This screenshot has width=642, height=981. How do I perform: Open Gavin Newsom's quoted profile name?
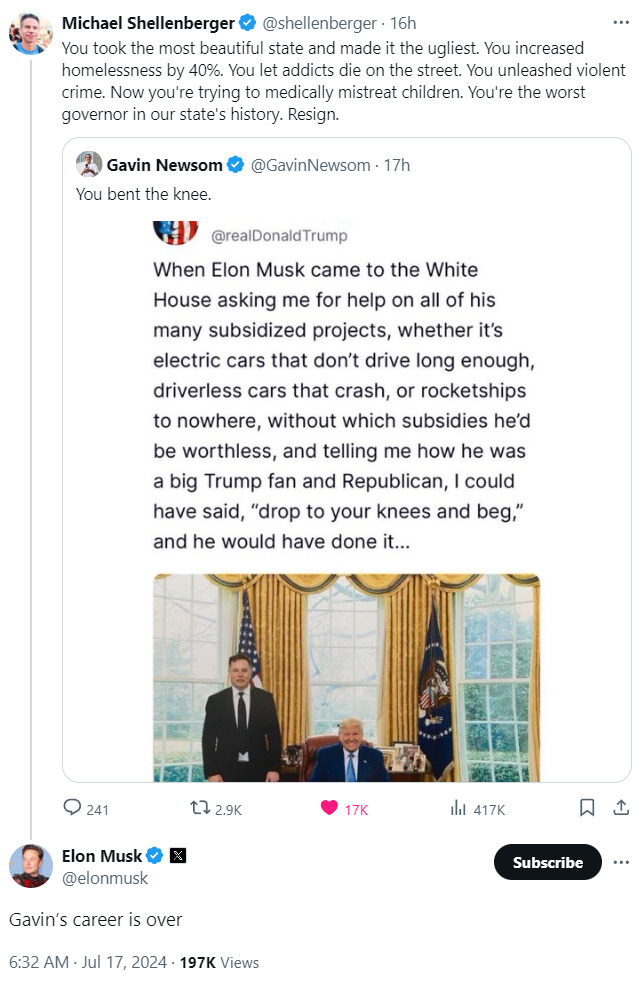[x=165, y=165]
